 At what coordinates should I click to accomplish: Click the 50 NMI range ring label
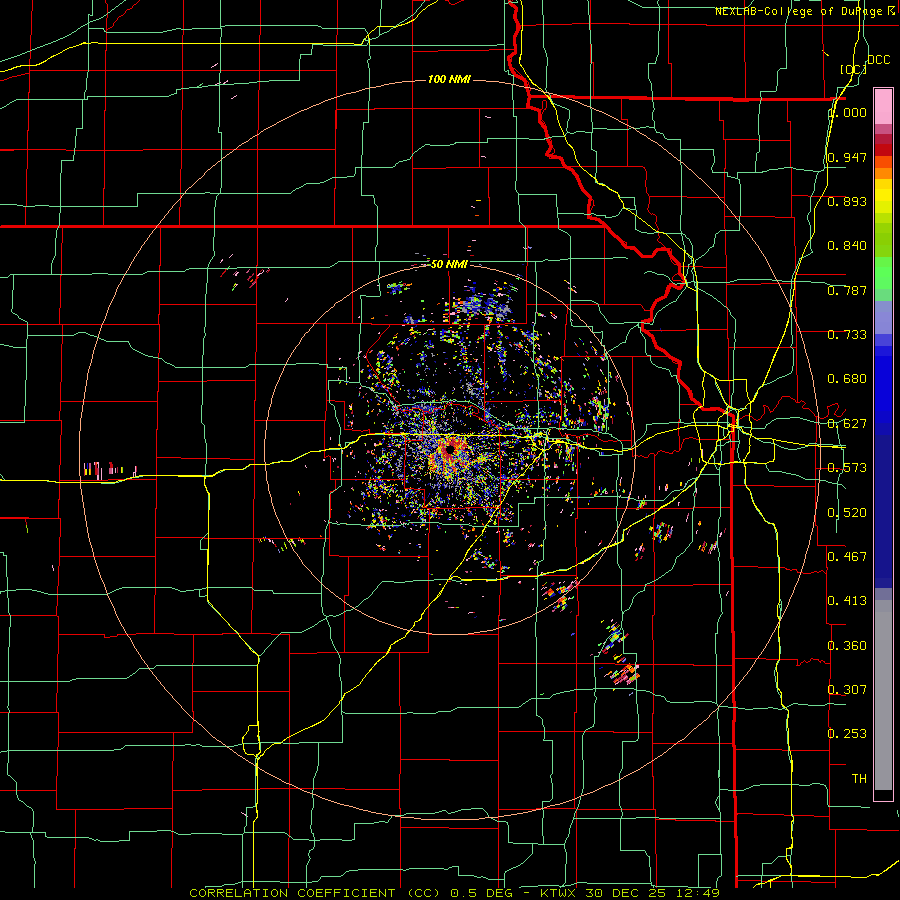click(x=449, y=264)
